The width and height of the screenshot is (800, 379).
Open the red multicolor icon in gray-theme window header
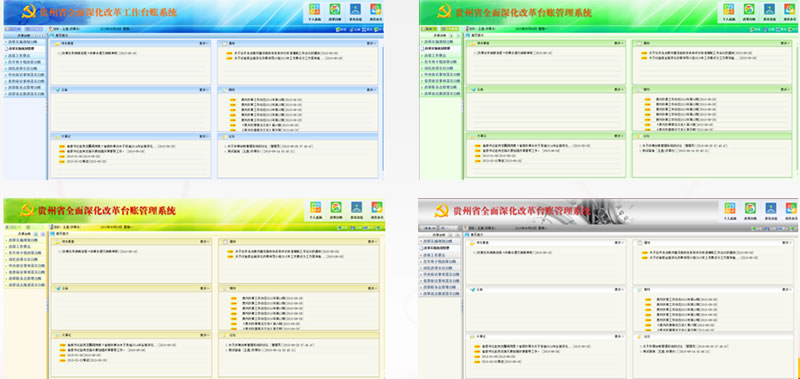(791, 208)
